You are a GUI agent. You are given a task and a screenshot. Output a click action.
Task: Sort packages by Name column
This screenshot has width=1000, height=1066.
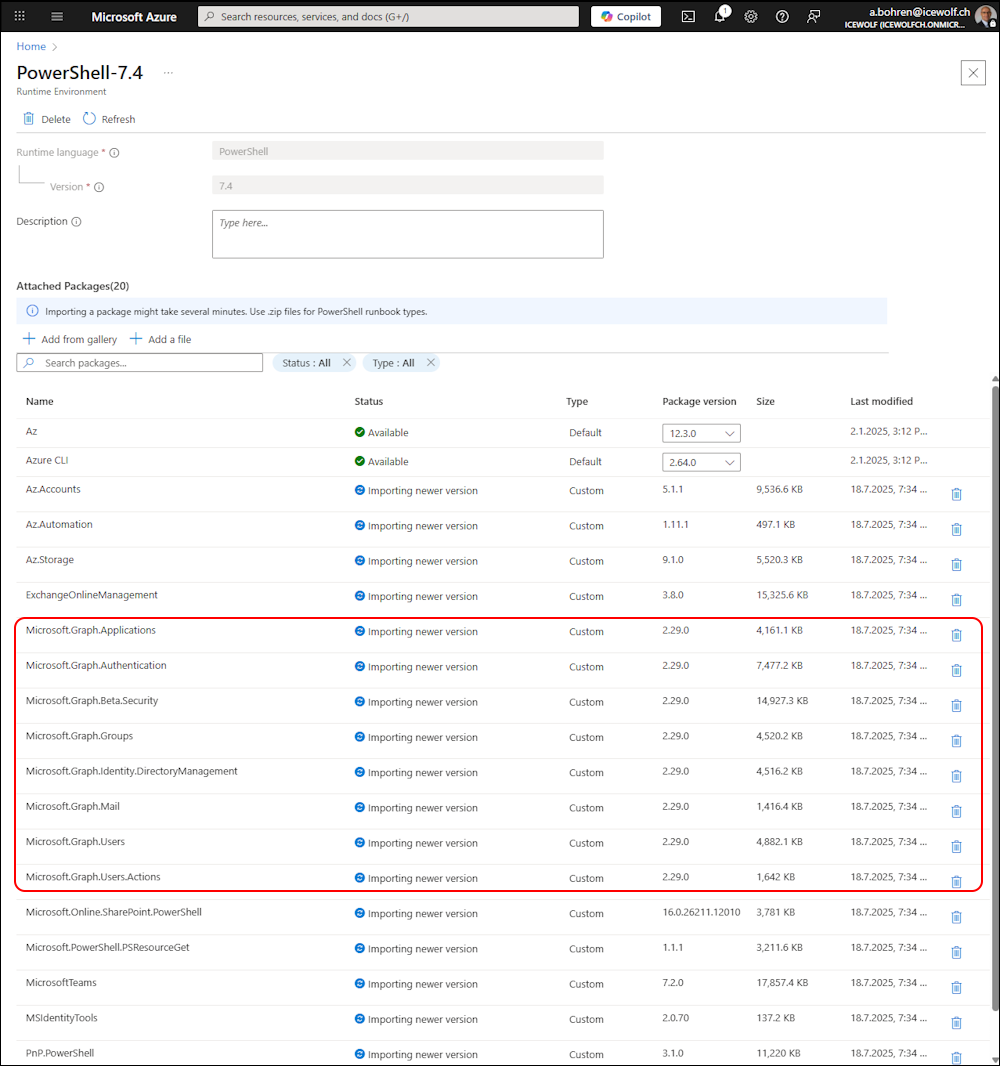click(39, 401)
